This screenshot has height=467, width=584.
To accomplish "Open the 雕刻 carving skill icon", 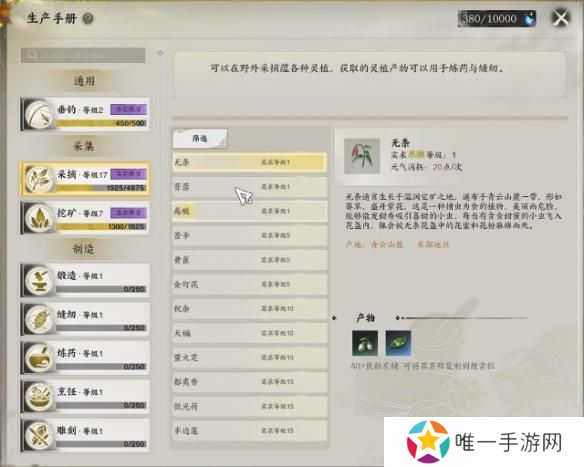I will click(39, 435).
